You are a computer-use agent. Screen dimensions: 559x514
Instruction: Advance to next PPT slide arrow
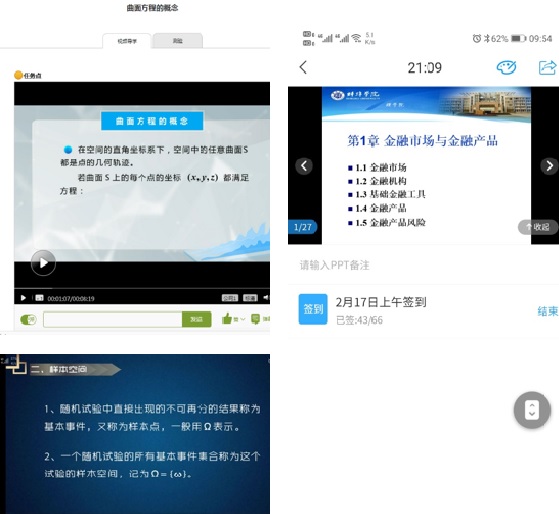pyautogui.click(x=549, y=165)
